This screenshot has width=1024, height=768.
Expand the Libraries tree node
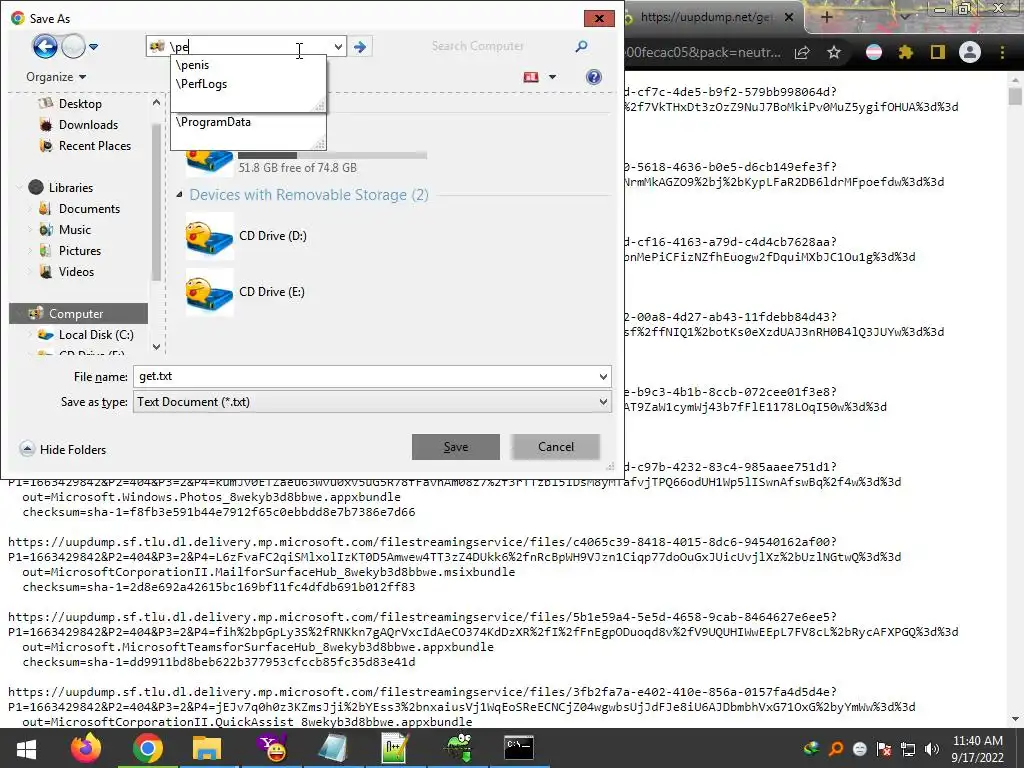click(18, 187)
